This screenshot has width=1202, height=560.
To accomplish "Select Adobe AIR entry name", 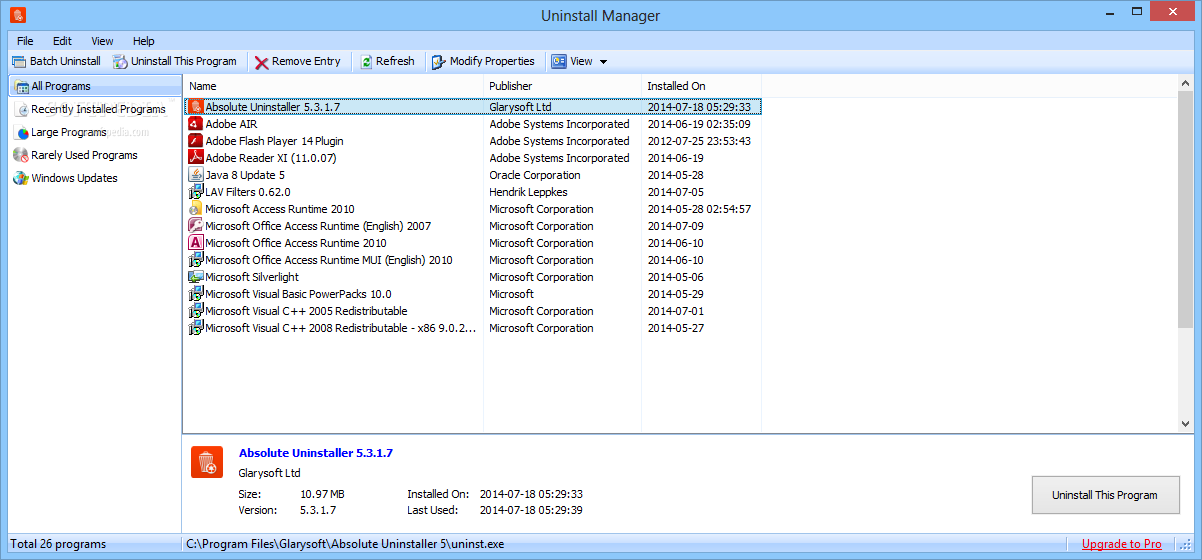I will click(231, 124).
